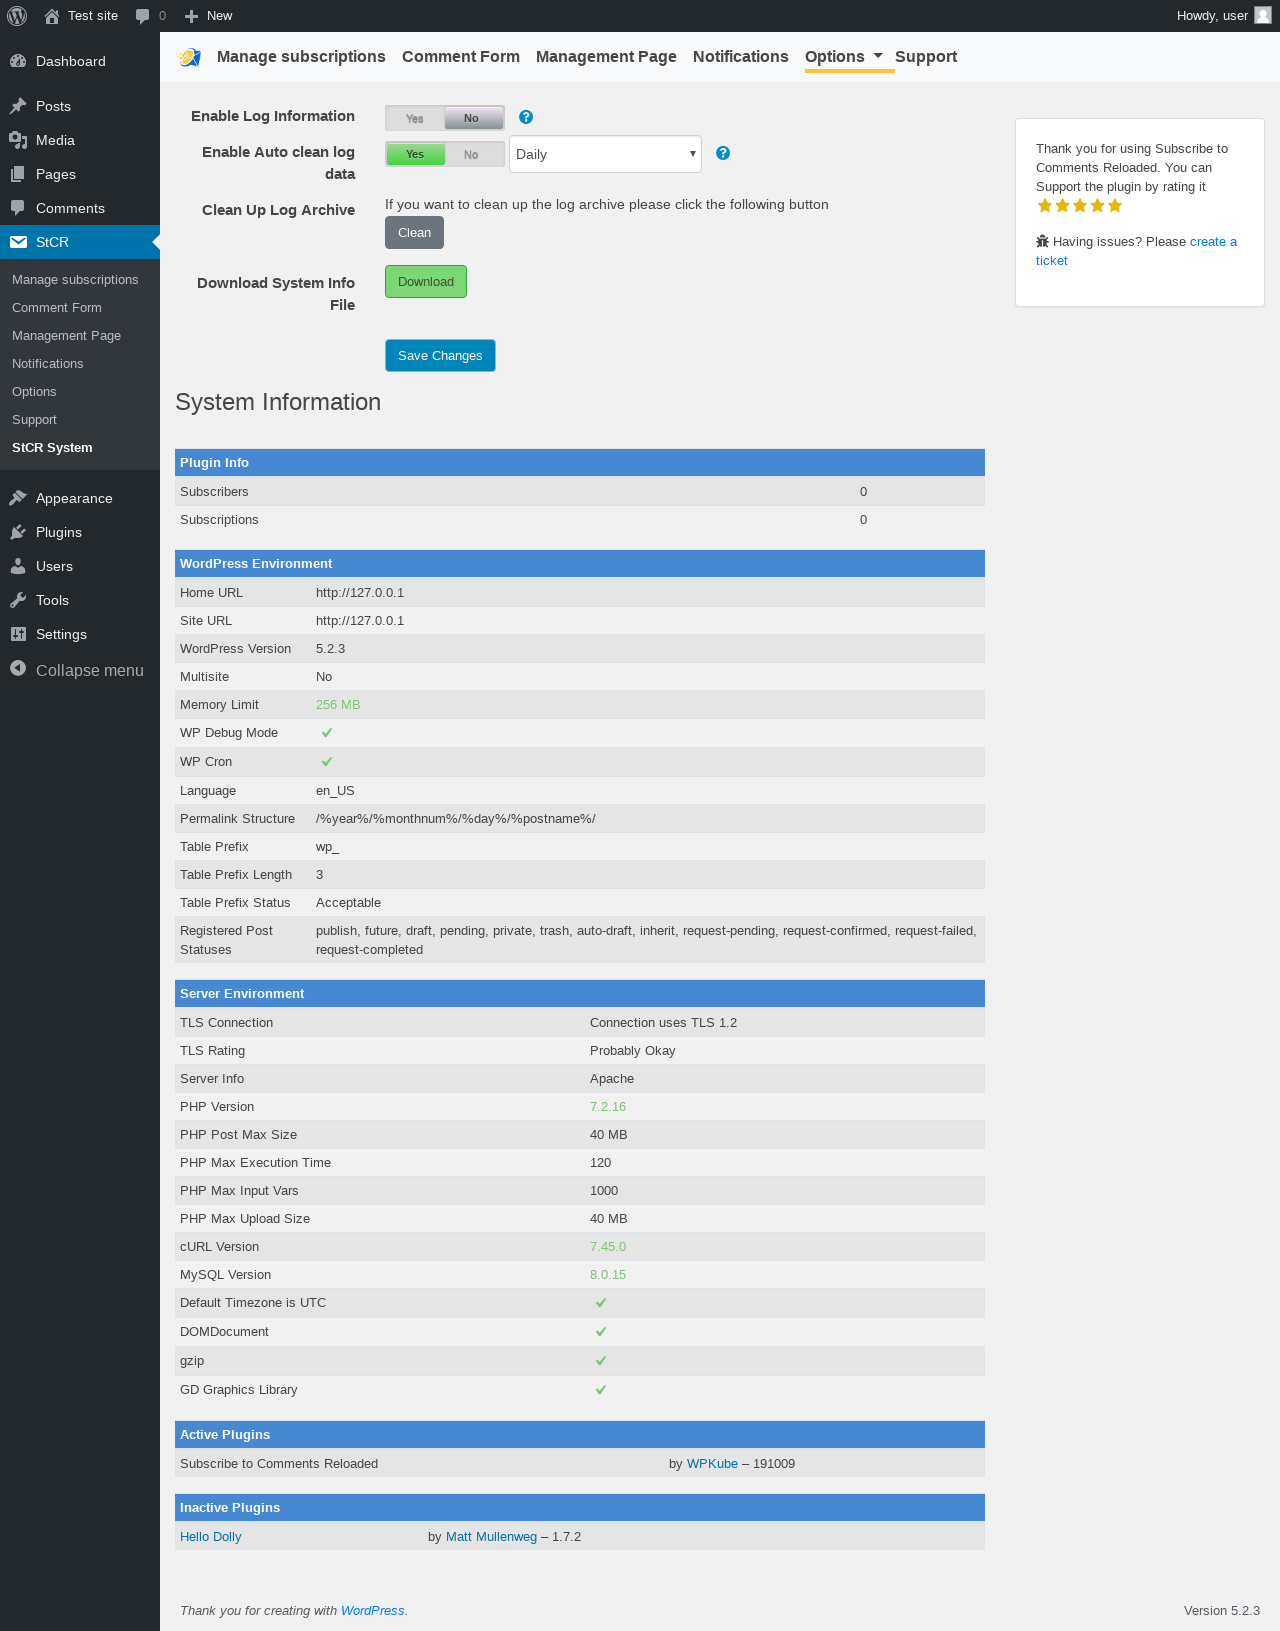Click the user avatar in admin bar
Viewport: 1280px width, 1631px height.
[1263, 16]
